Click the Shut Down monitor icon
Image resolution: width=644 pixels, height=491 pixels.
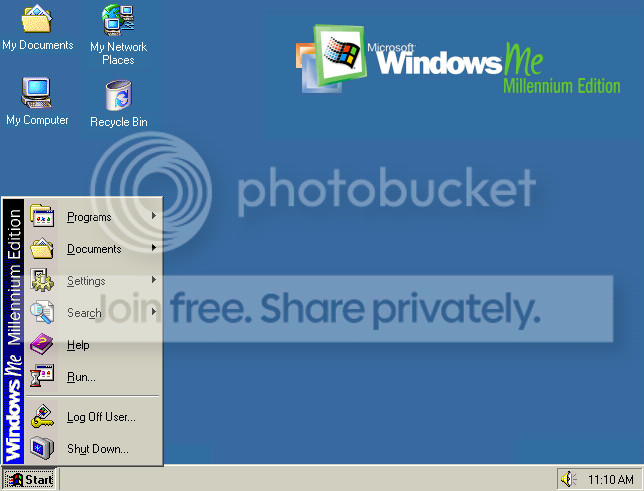pyautogui.click(x=42, y=448)
